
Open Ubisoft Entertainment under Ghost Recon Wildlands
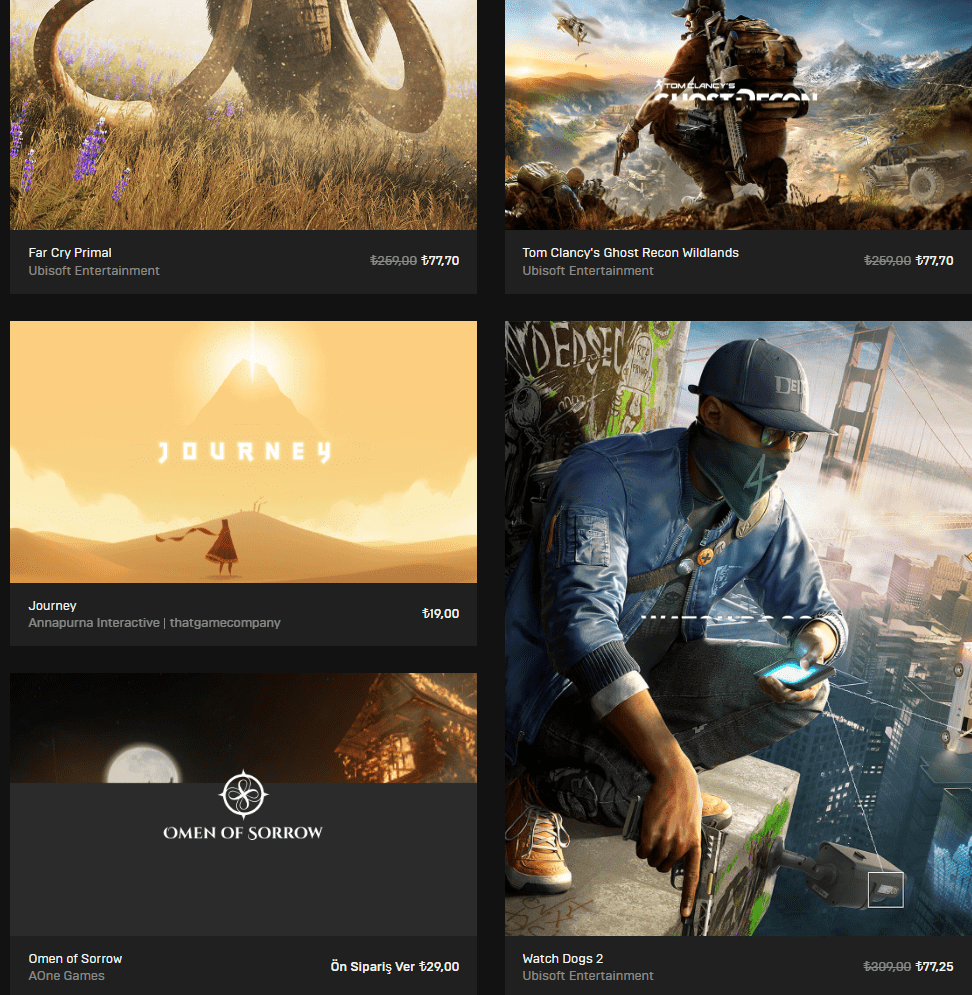pos(588,270)
